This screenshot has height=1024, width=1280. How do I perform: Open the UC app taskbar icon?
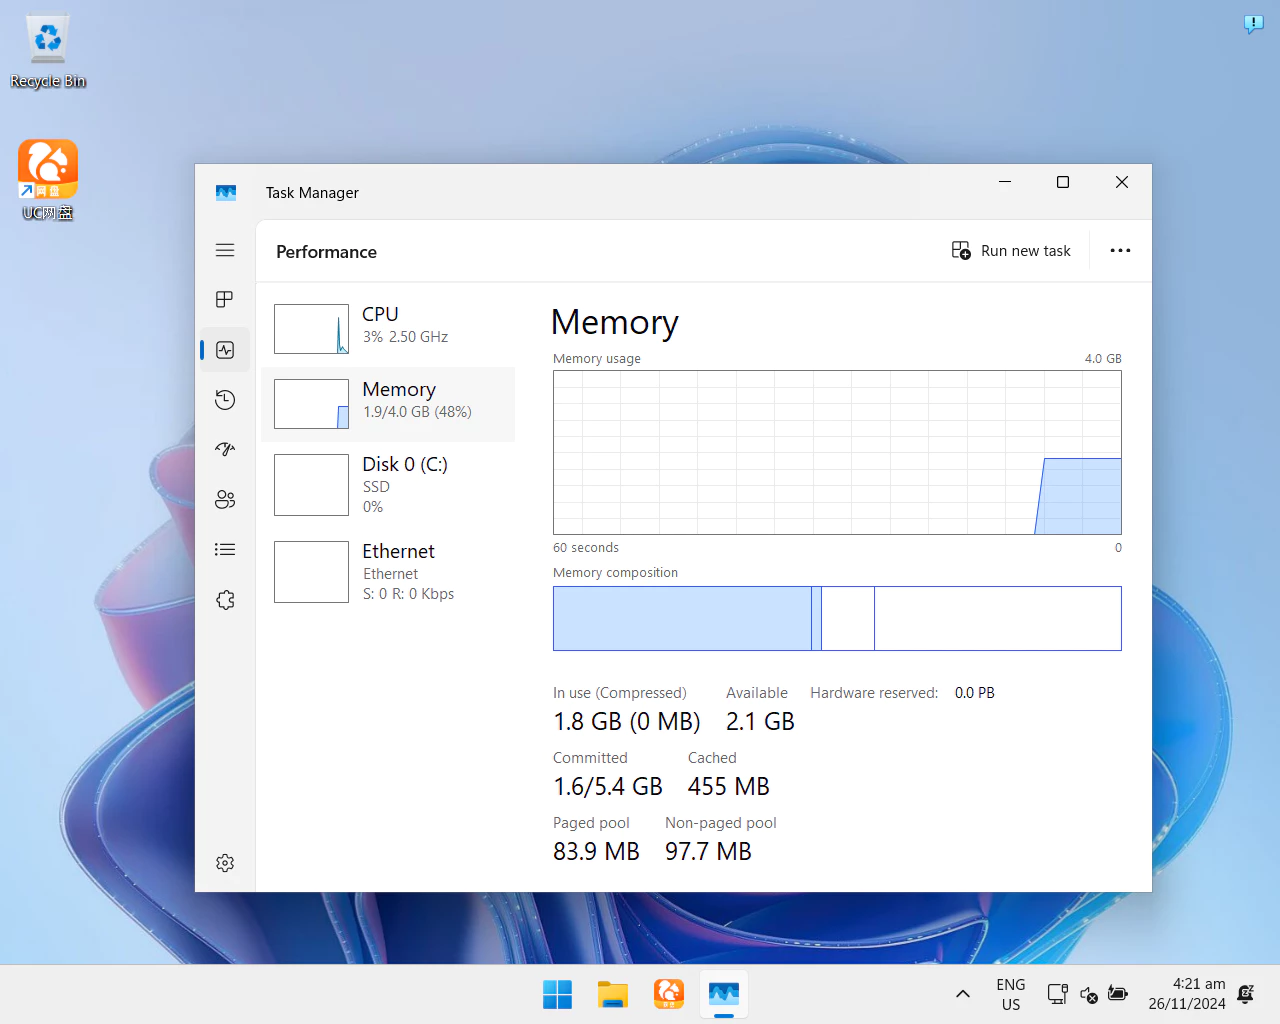click(x=669, y=994)
